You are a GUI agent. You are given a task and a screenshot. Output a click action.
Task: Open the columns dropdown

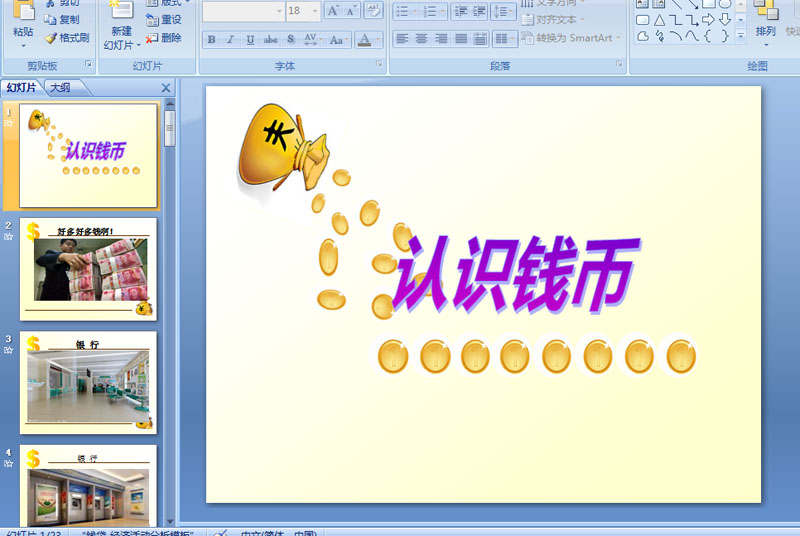[x=505, y=39]
